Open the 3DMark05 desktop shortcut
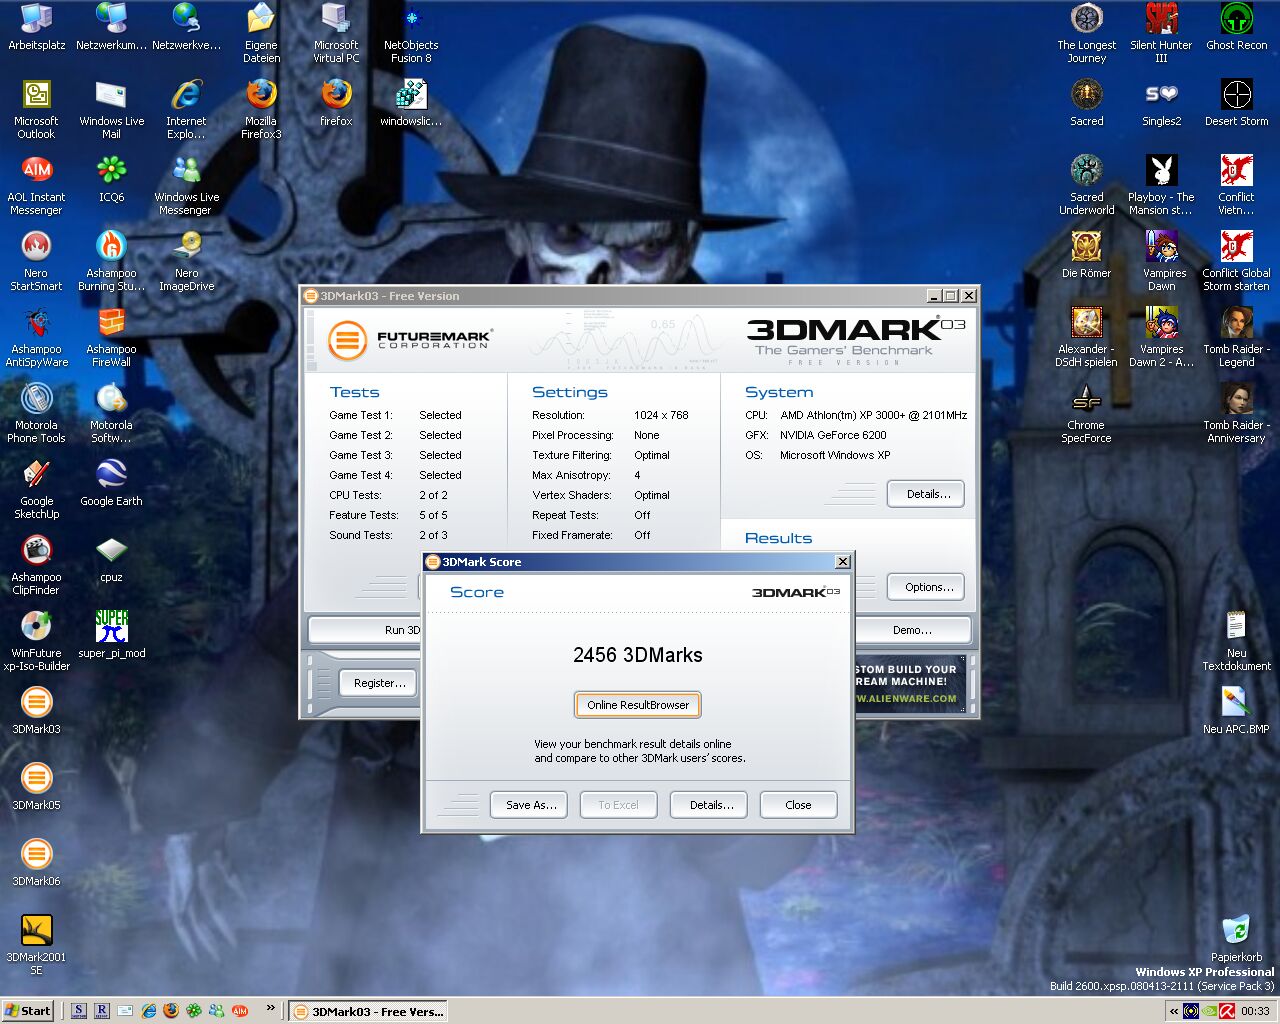Screen dimensions: 1280x1024 click(x=37, y=787)
